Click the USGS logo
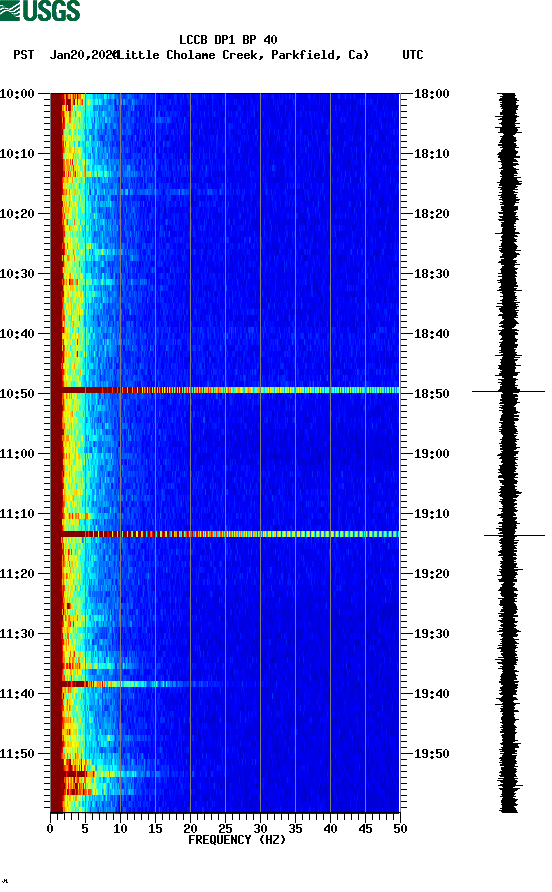The width and height of the screenshot is (552, 892). click(x=40, y=10)
